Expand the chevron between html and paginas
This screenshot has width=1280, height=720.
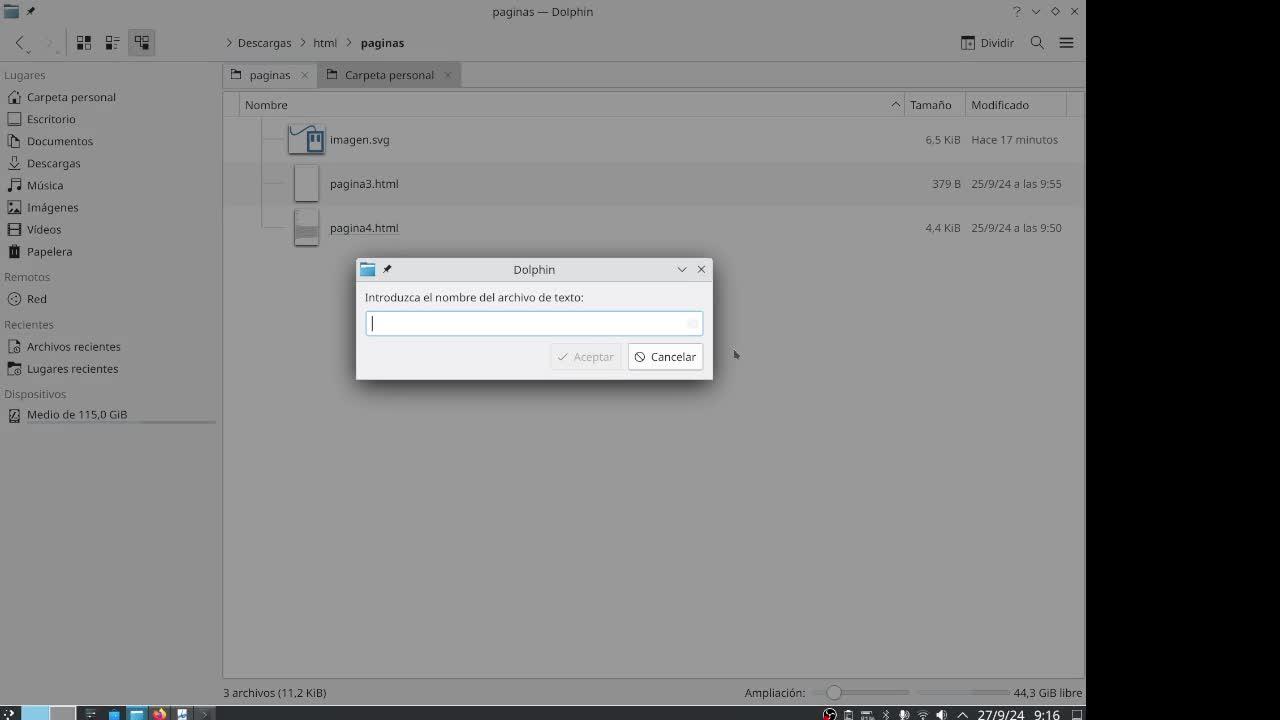tap(349, 43)
